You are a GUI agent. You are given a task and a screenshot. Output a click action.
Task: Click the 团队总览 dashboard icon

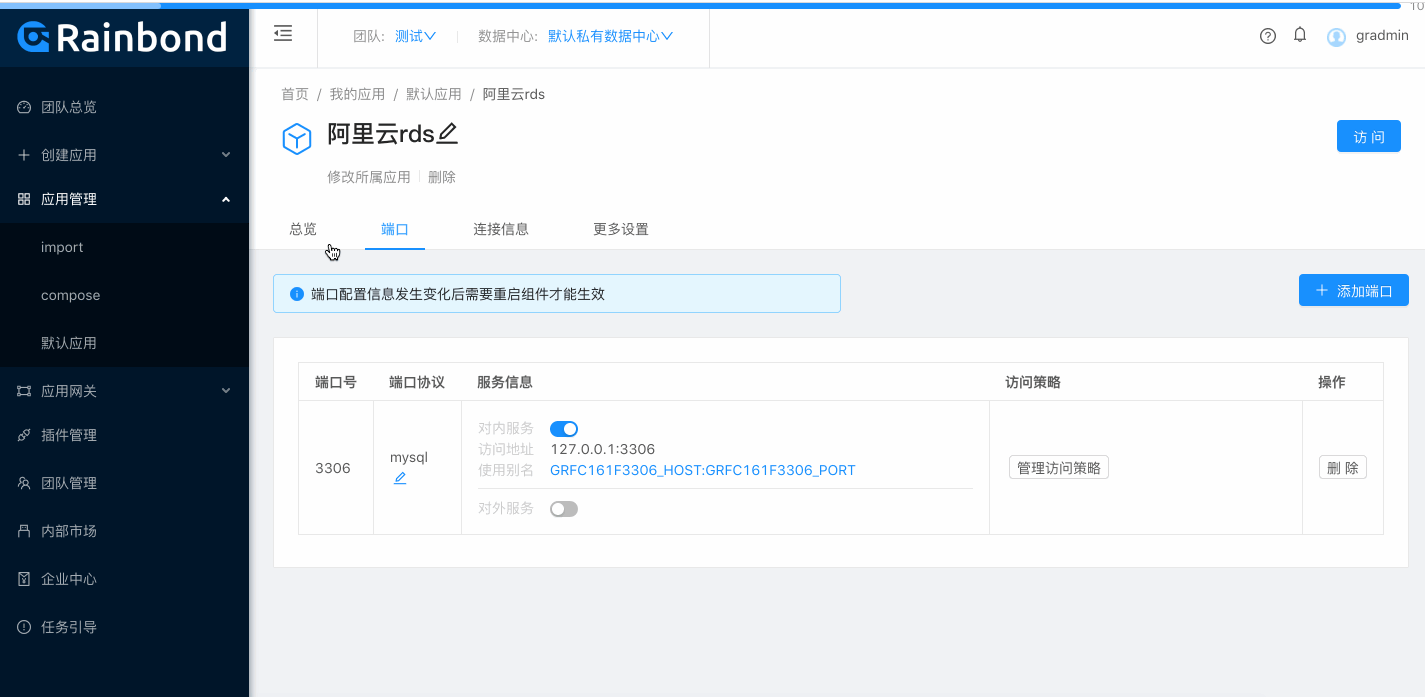point(24,107)
